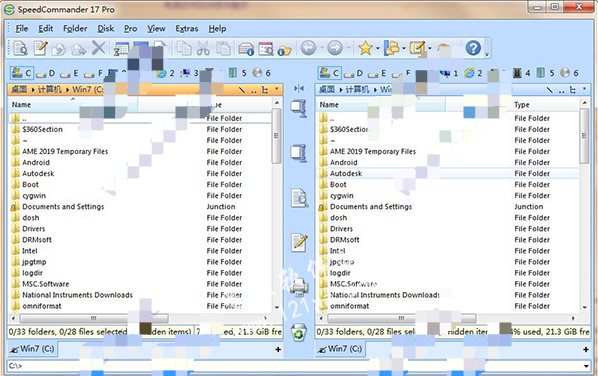Click the printer icon in center bar

[x=299, y=287]
